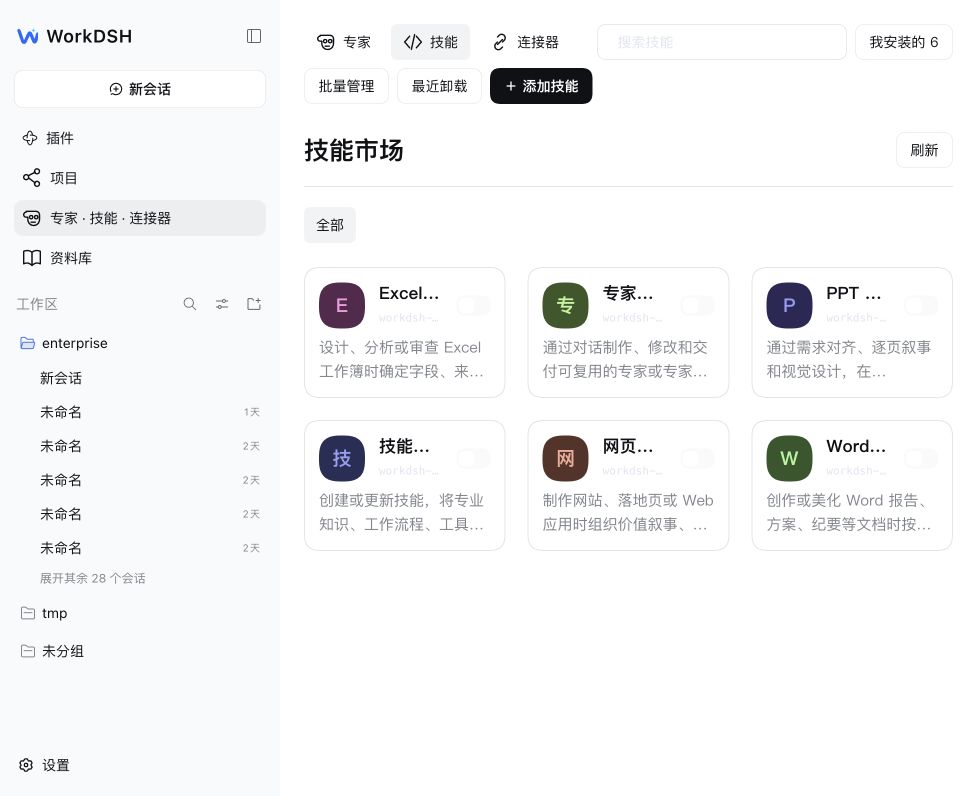Viewport: 977px width, 796px height.
Task: Open 制作网站、落地页或 Web description
Action: (627, 512)
